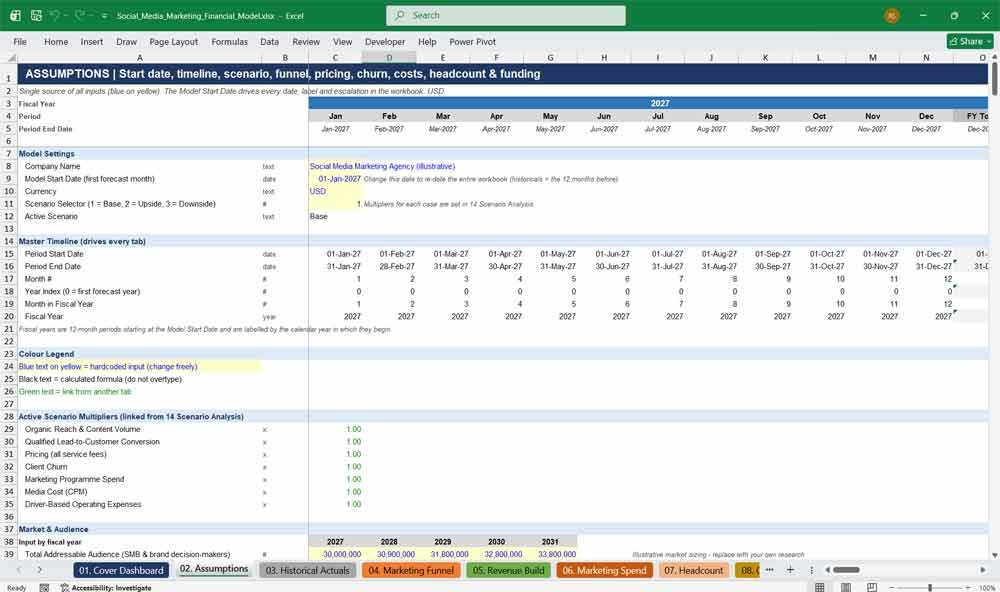The width and height of the screenshot is (1000, 592).
Task: Open the File menu
Action: tap(20, 41)
